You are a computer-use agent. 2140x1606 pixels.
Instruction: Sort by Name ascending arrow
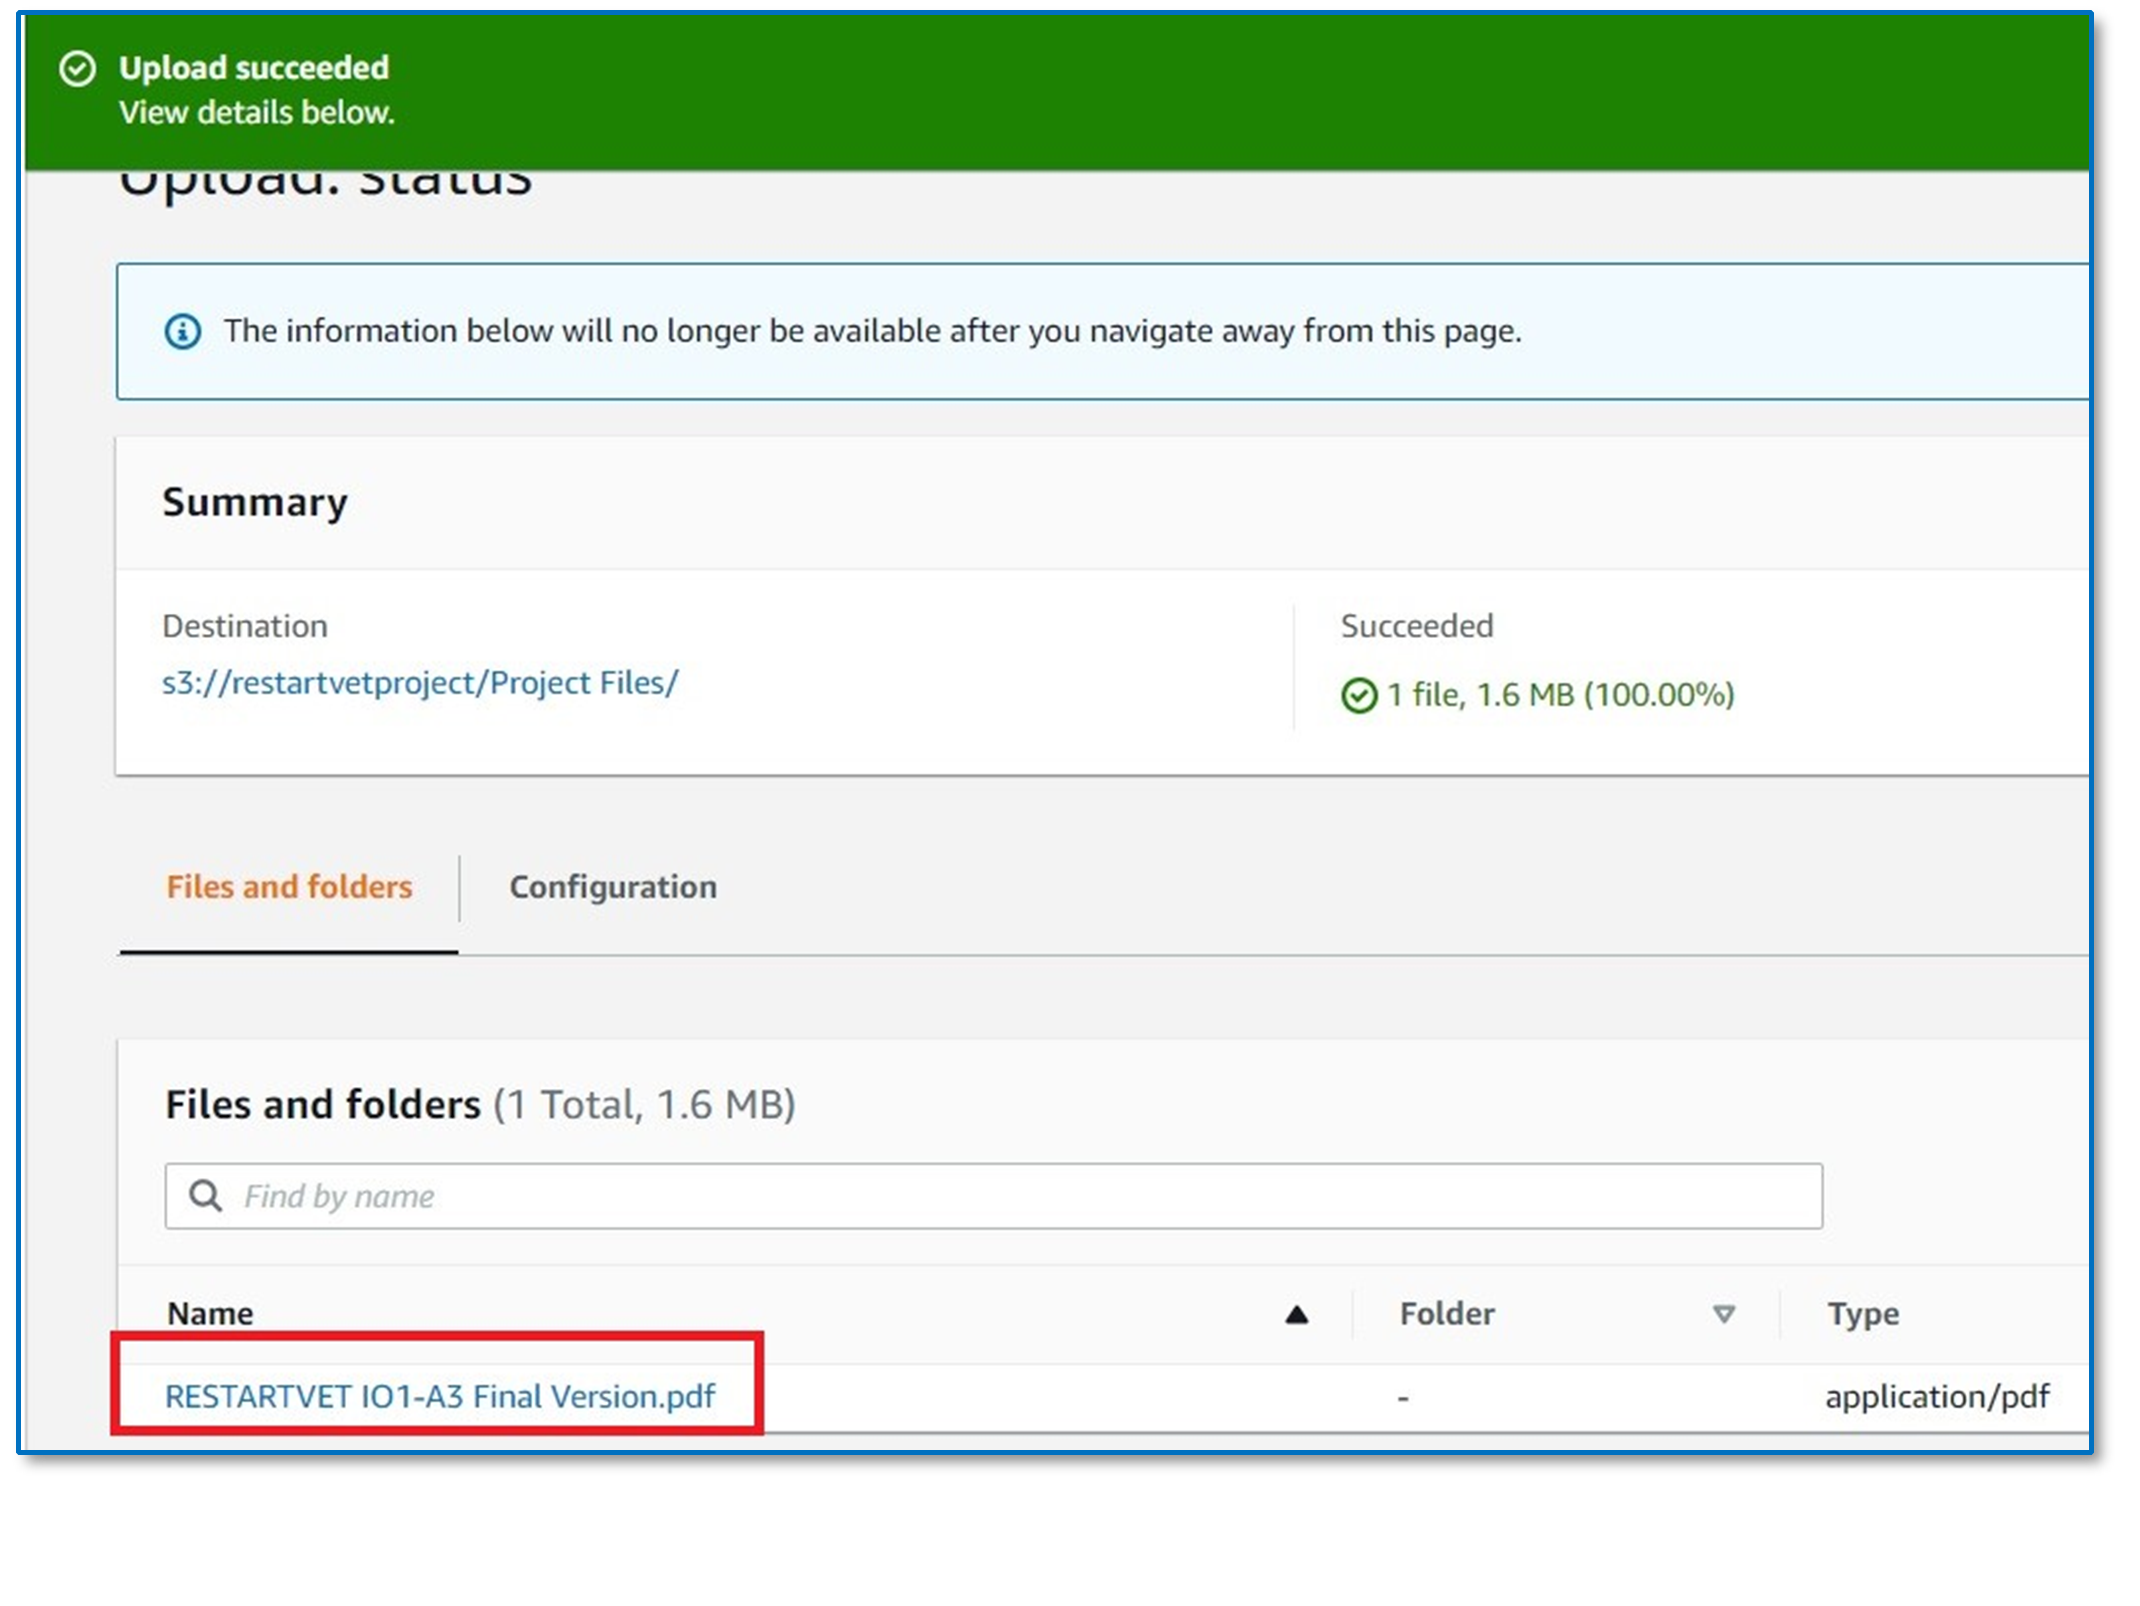[1296, 1314]
